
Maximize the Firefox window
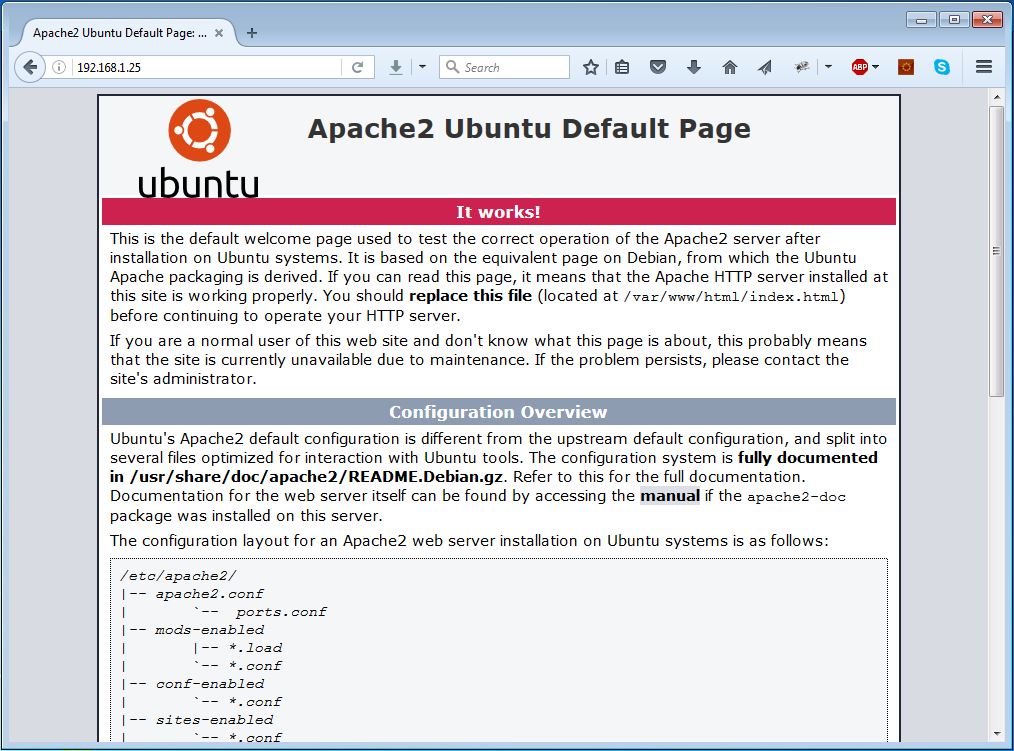tap(954, 20)
